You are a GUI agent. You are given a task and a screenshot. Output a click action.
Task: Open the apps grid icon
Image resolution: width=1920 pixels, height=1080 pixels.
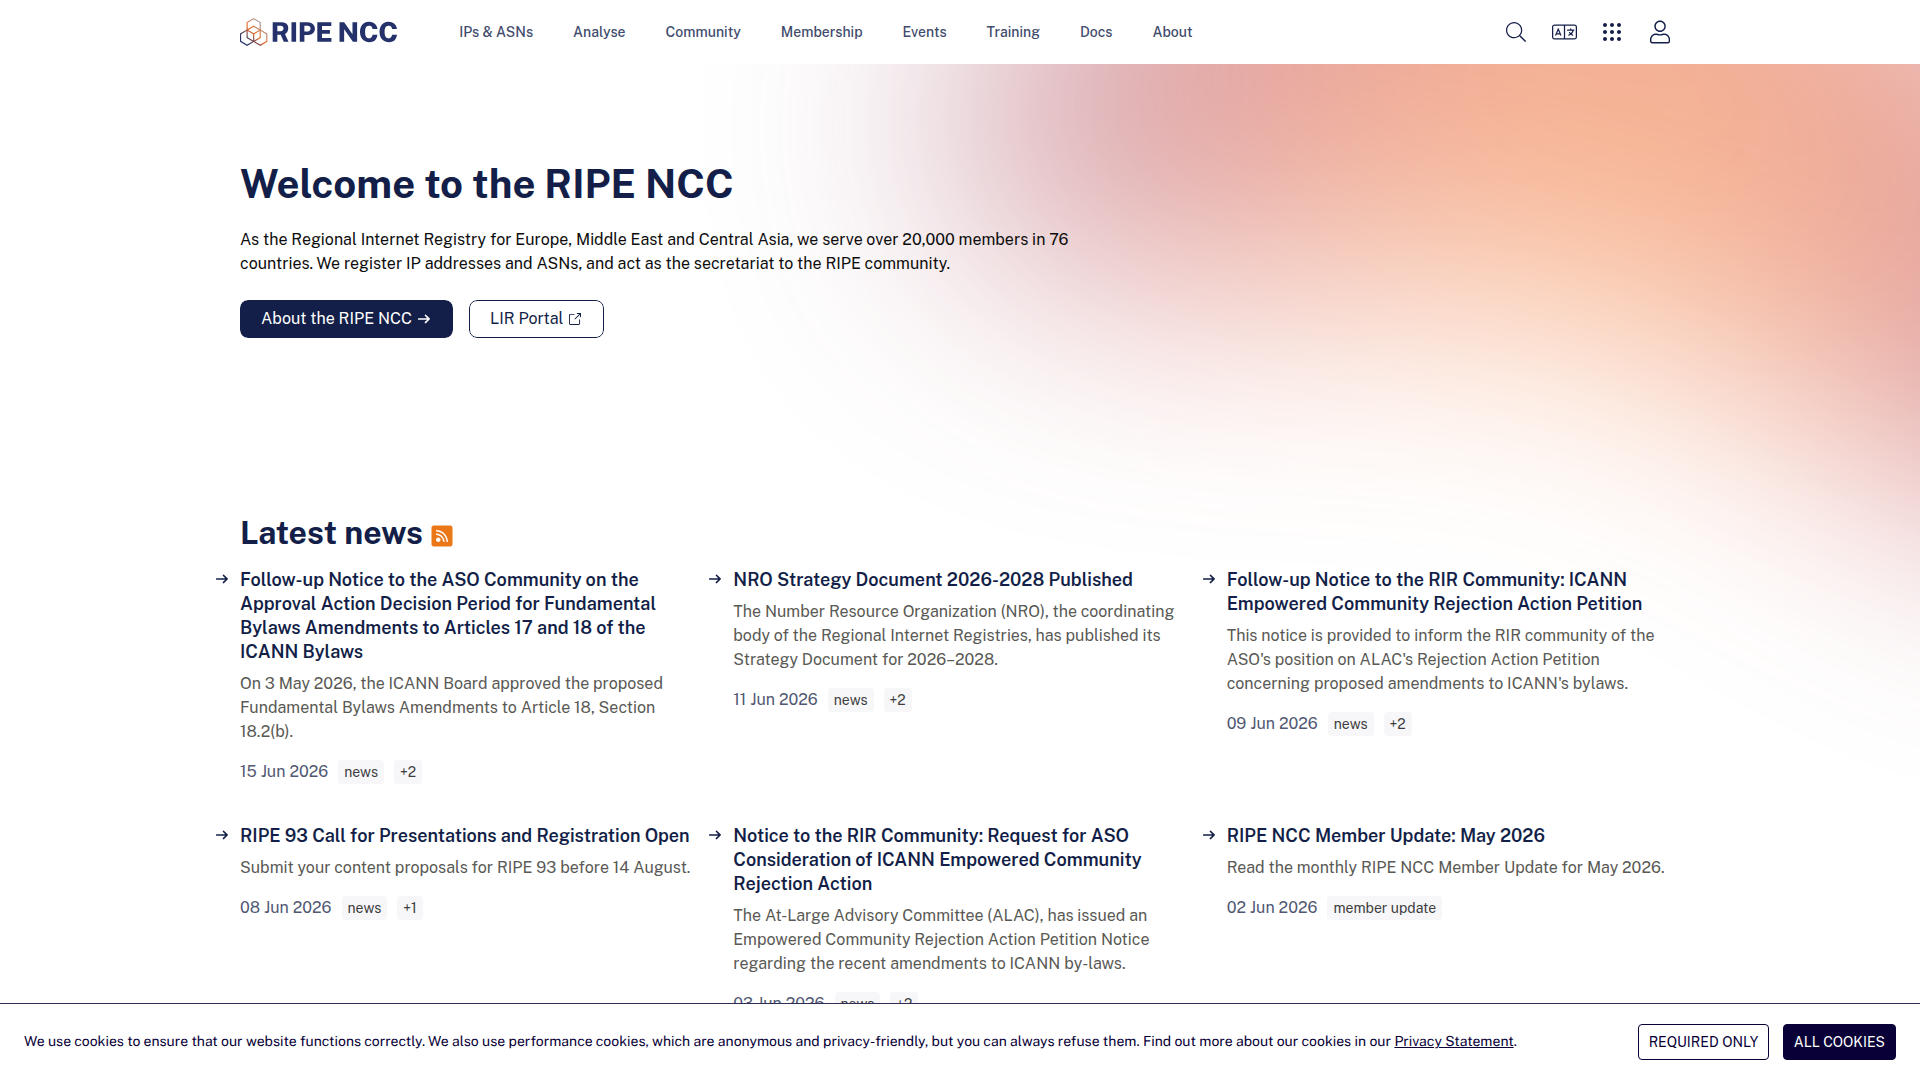(x=1612, y=32)
